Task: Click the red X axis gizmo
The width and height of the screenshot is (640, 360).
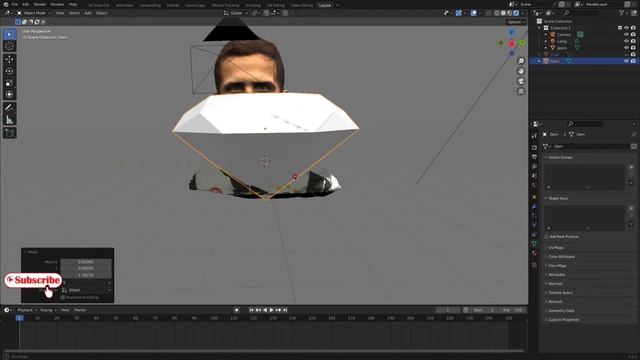Action: (512, 44)
